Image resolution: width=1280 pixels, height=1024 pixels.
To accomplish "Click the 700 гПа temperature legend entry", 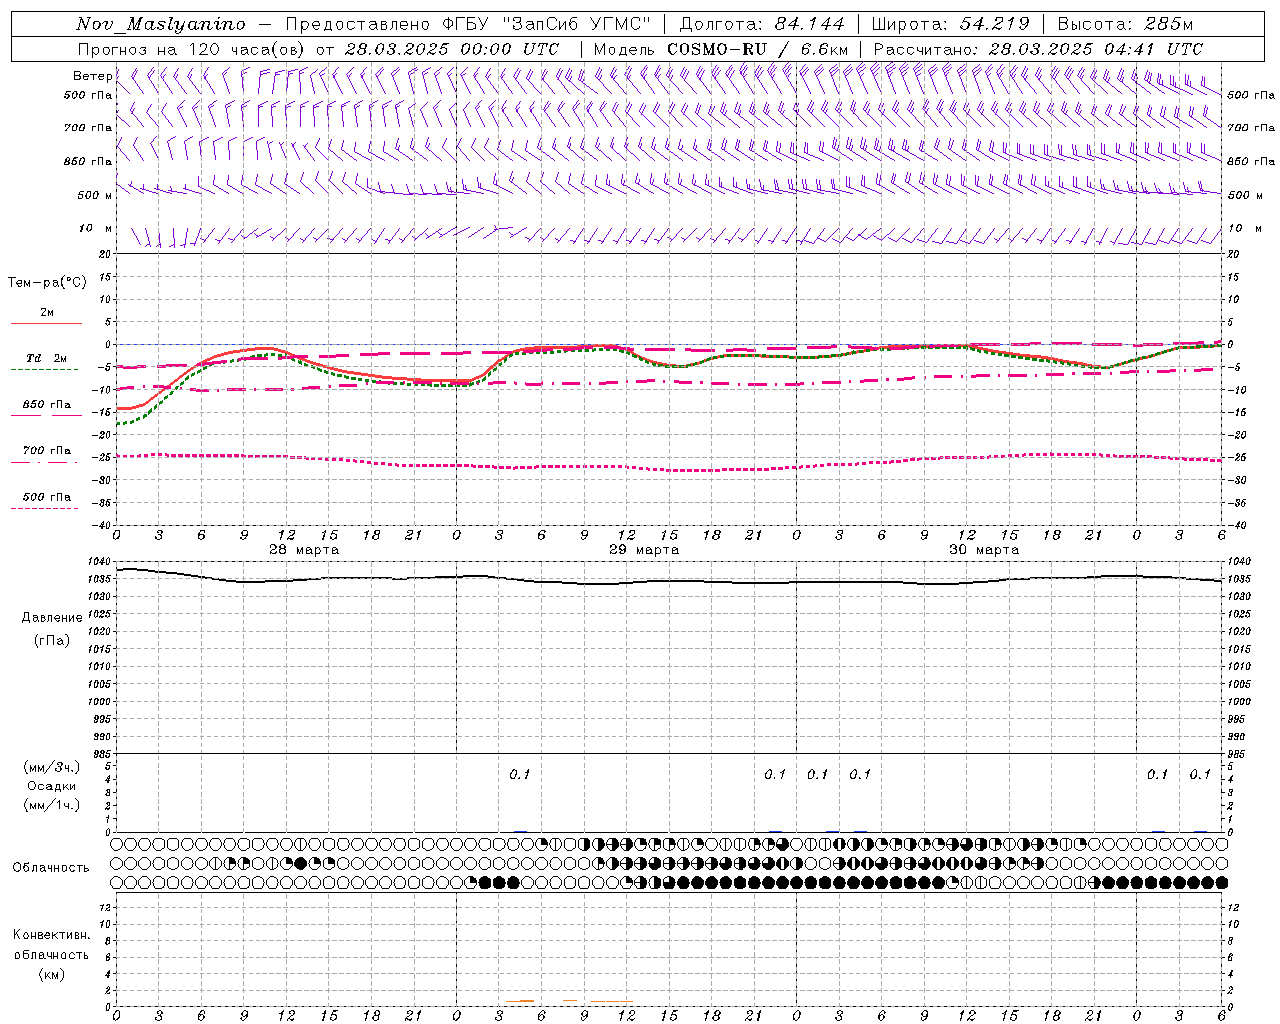I will (x=47, y=451).
